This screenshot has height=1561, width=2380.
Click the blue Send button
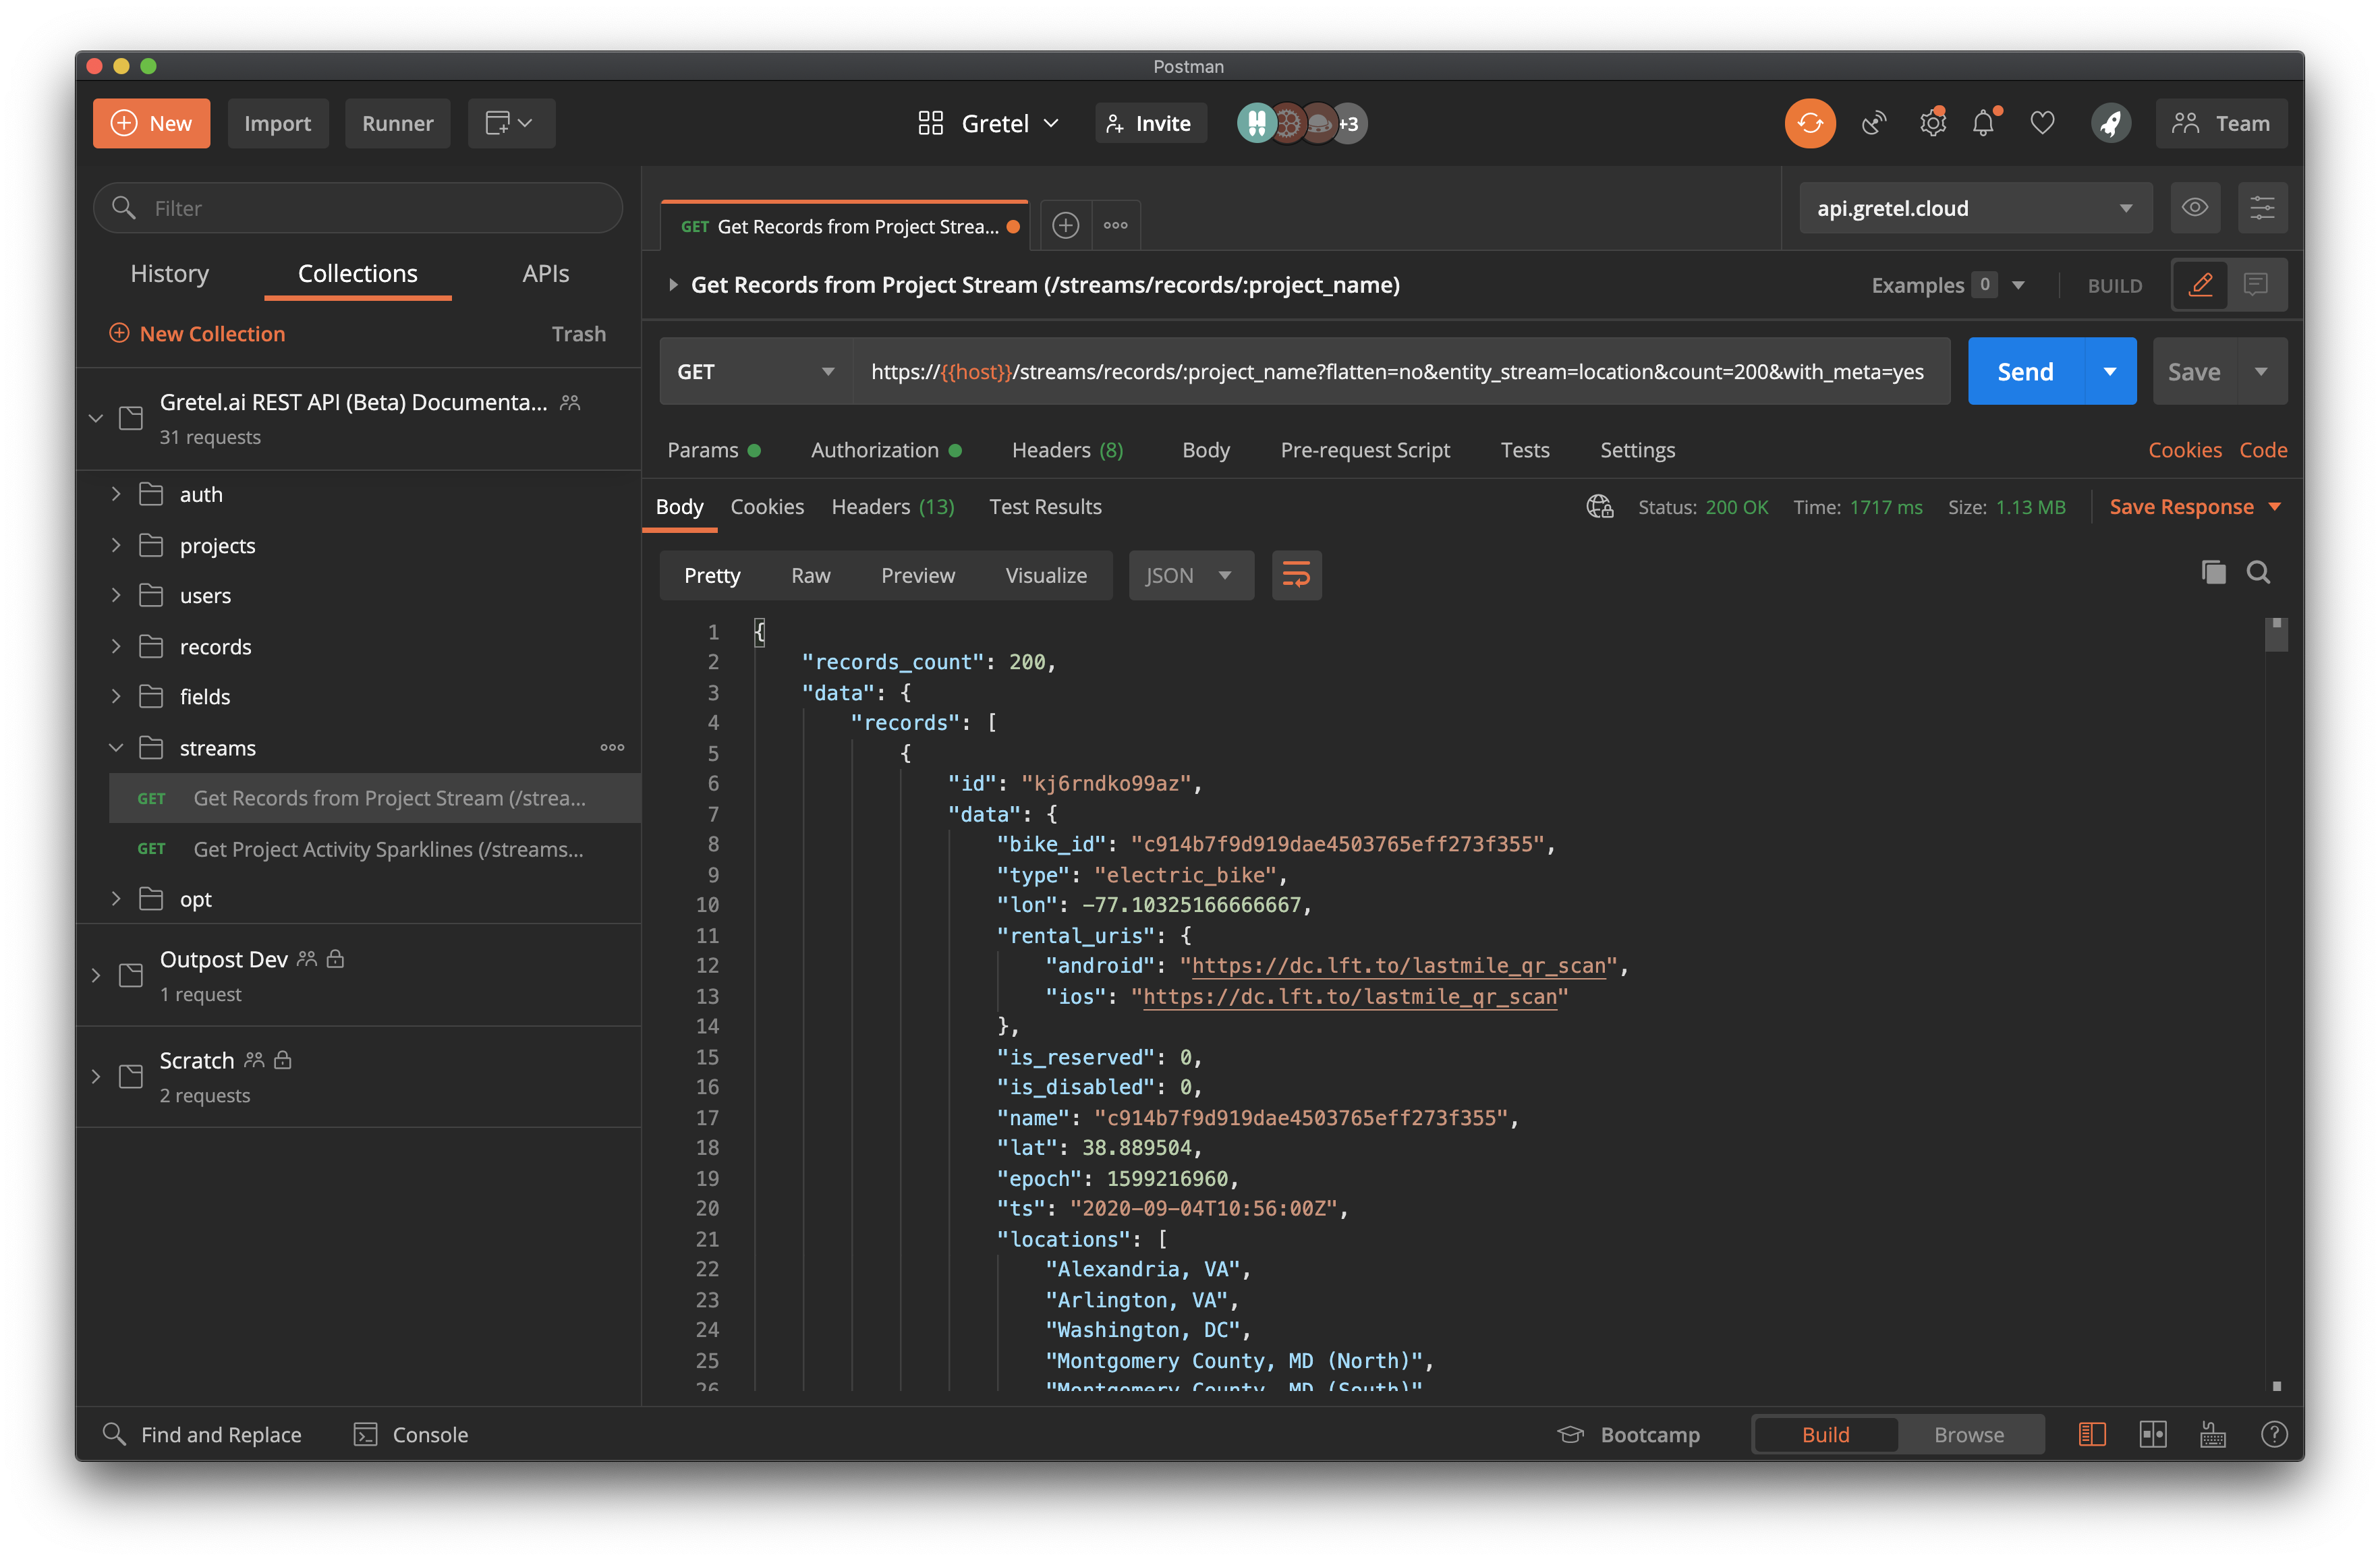2025,371
